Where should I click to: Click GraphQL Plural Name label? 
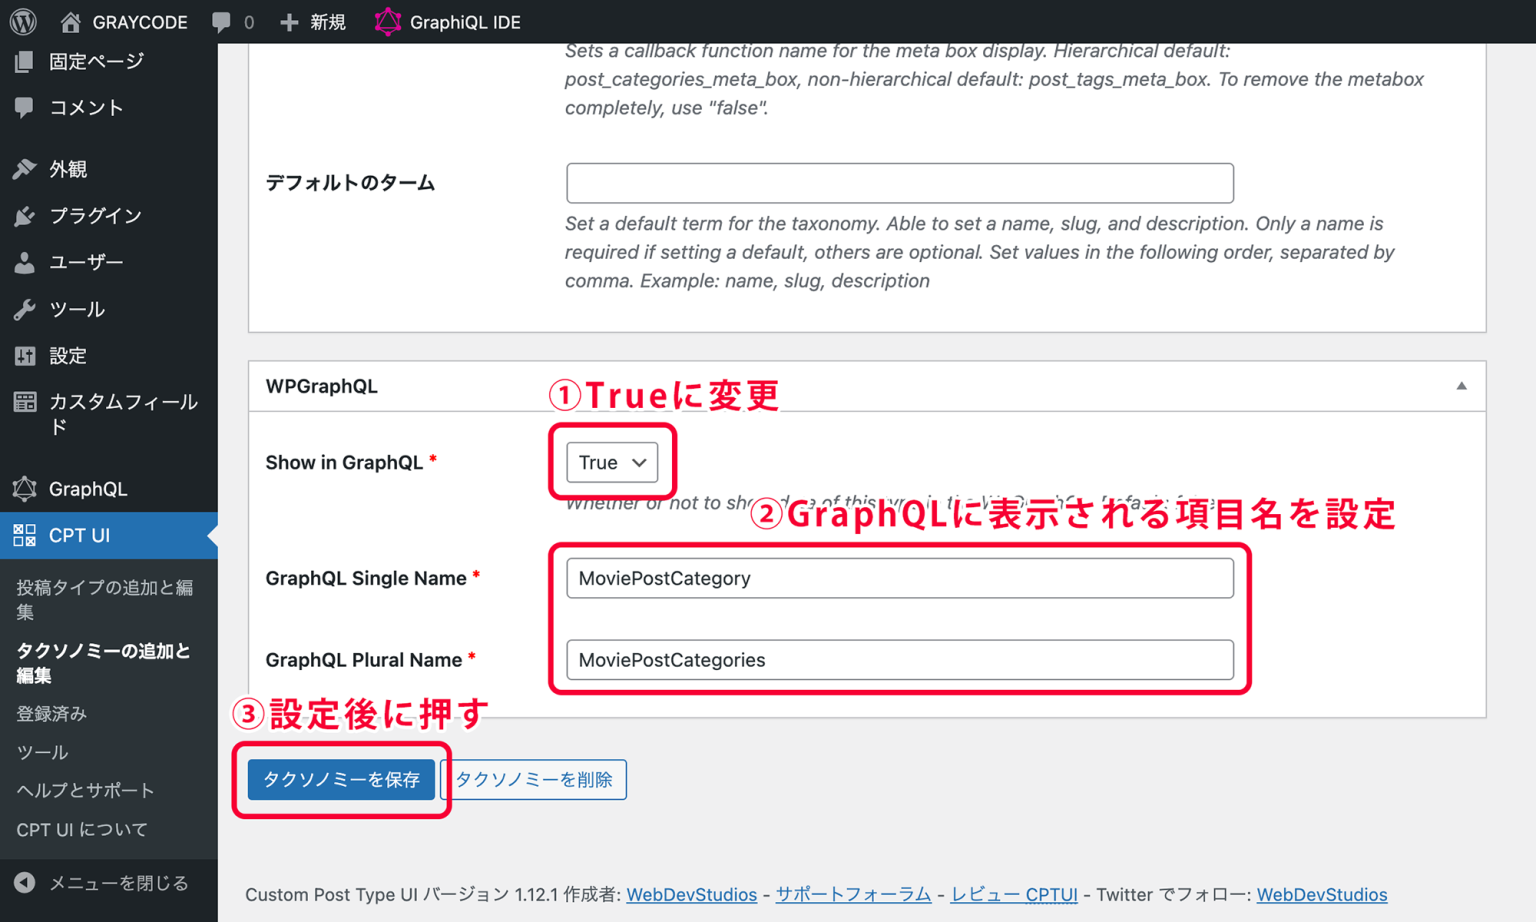(x=363, y=660)
